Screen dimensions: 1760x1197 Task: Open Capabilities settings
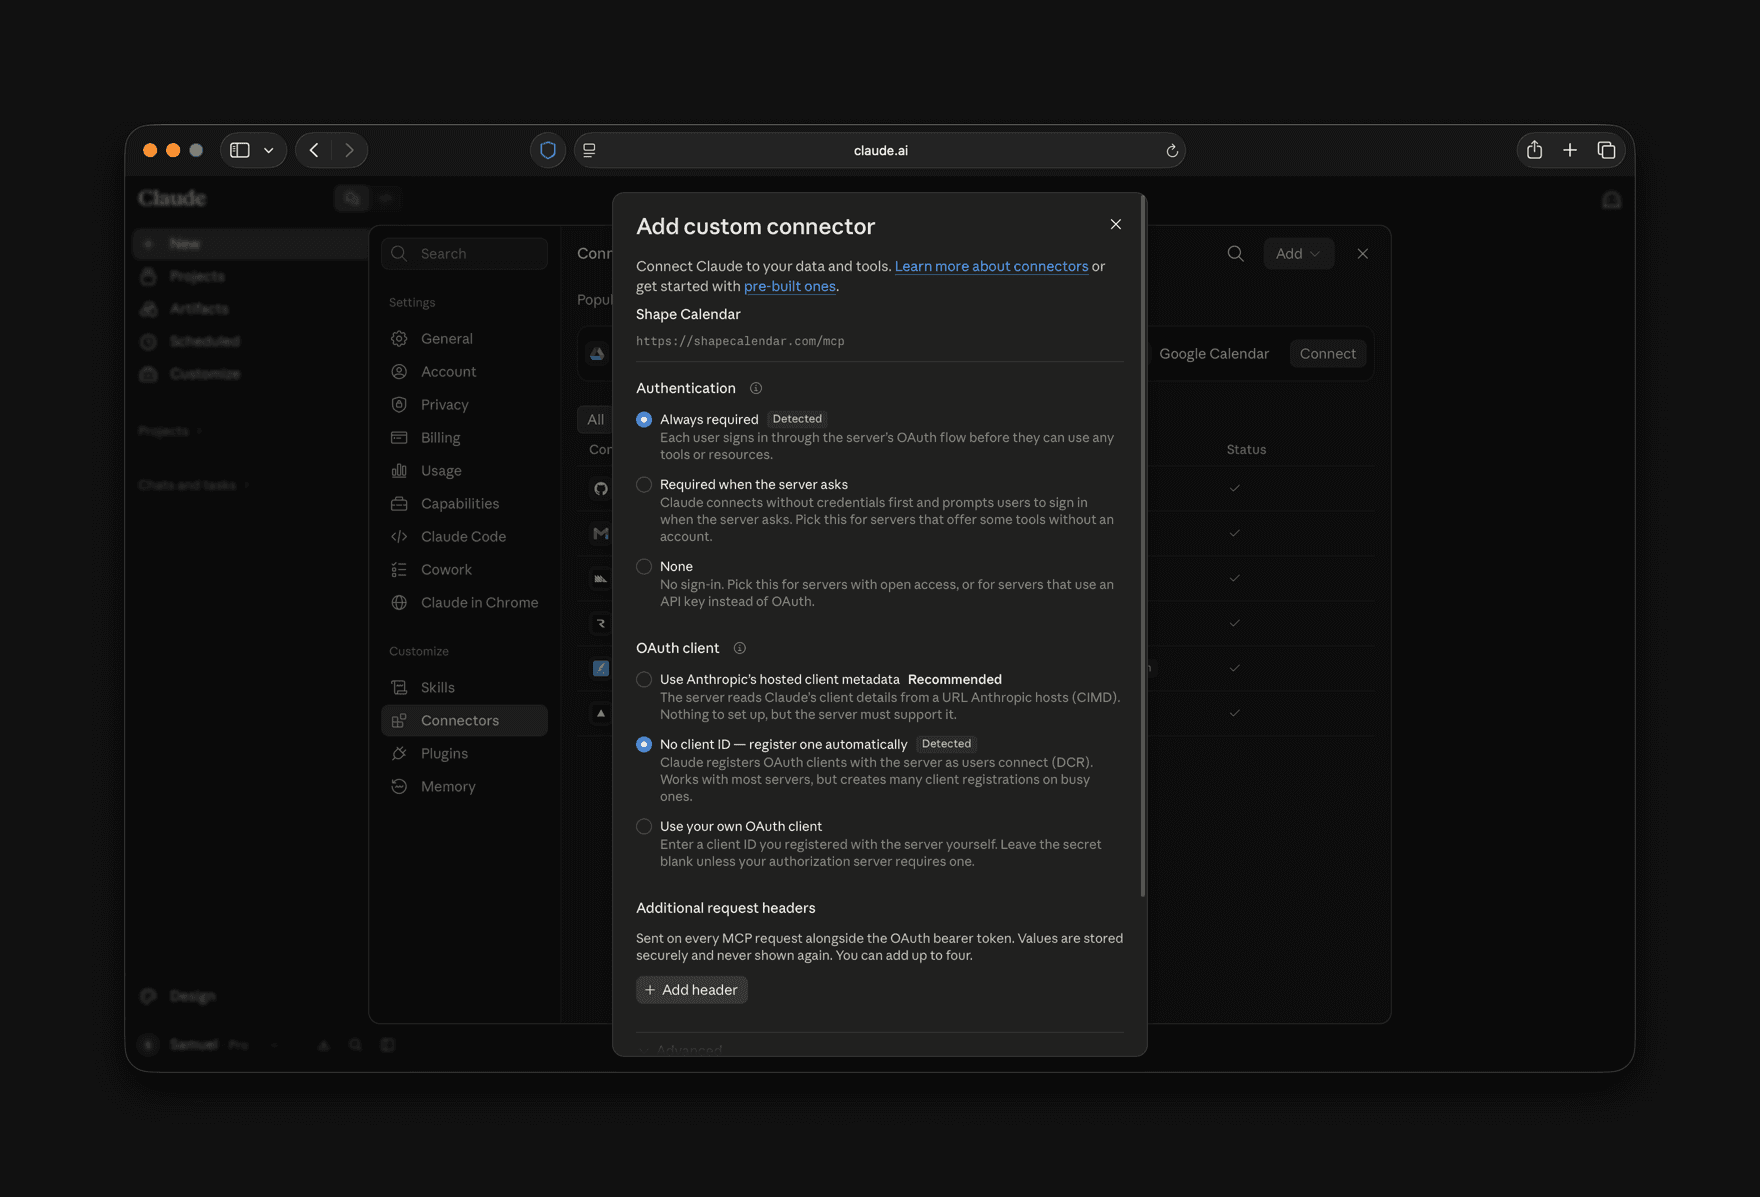click(x=464, y=503)
